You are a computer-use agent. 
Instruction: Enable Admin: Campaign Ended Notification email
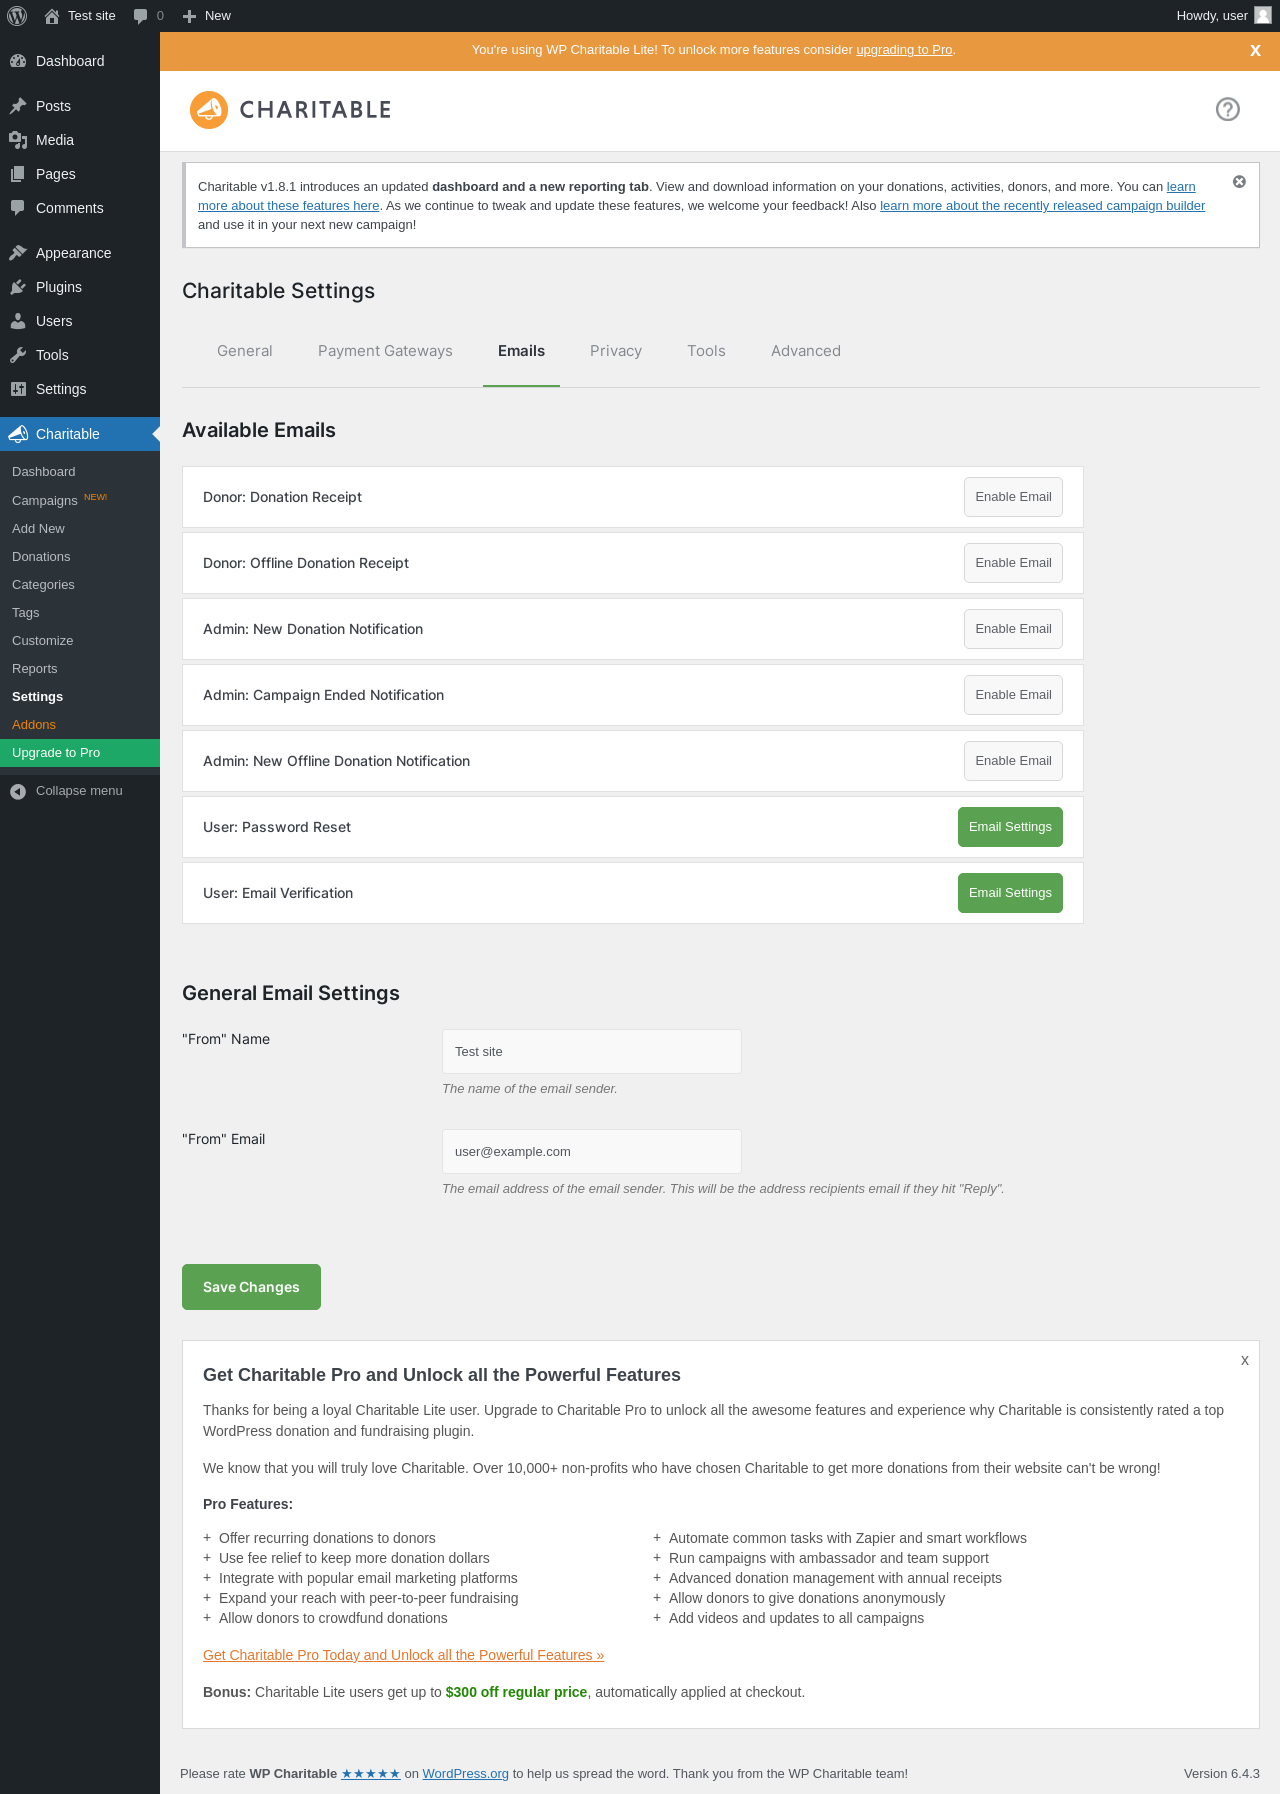click(1013, 695)
